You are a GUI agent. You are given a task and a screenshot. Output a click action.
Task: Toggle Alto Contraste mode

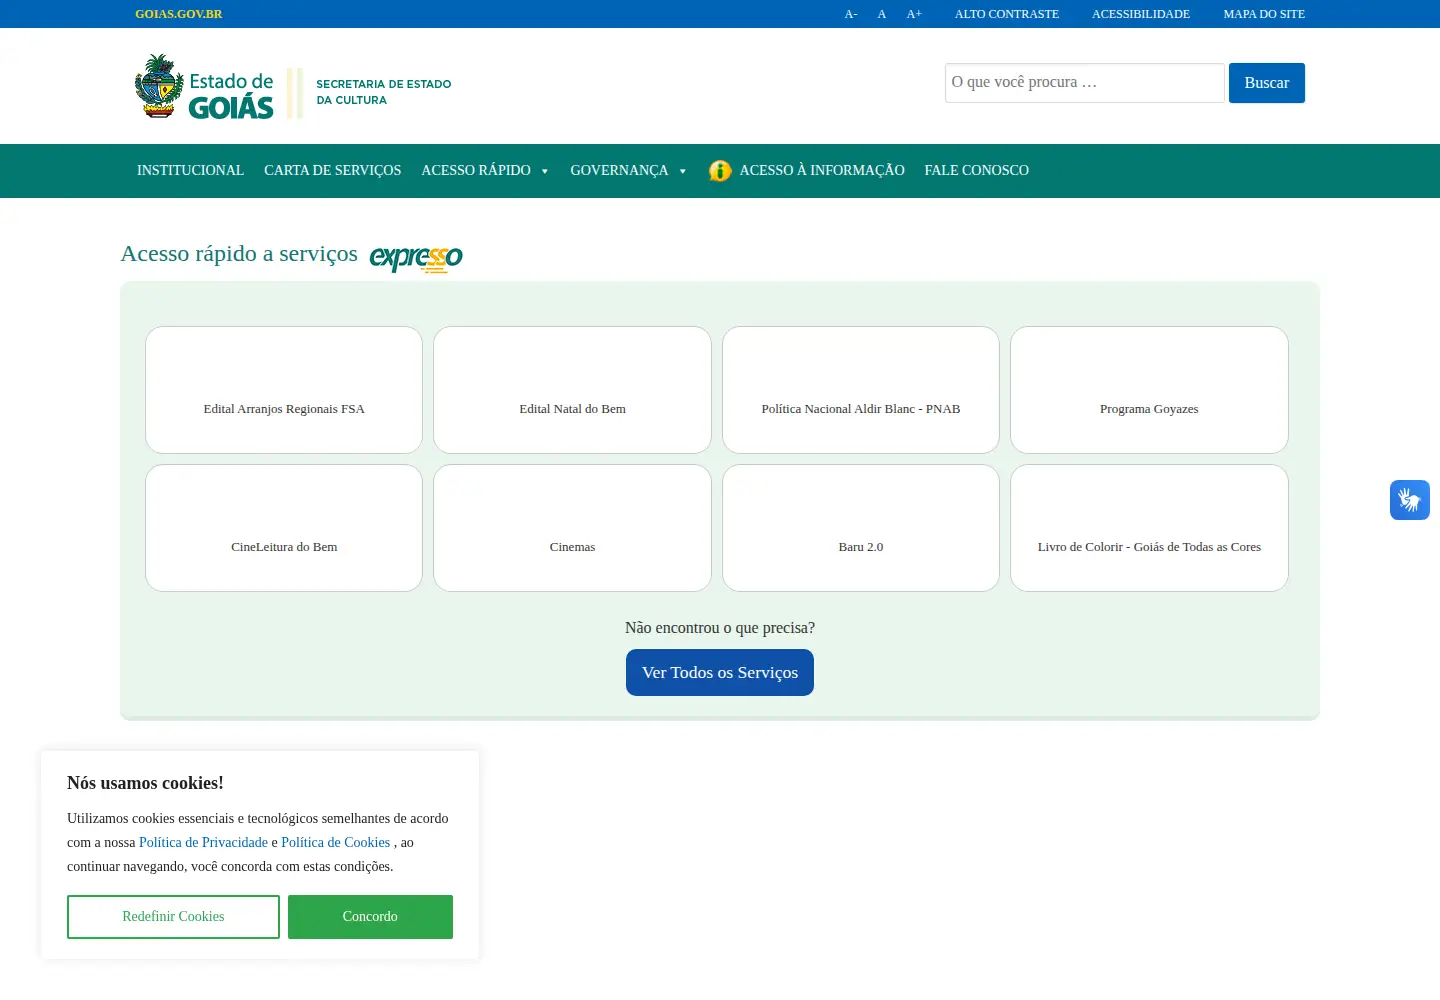click(1007, 14)
